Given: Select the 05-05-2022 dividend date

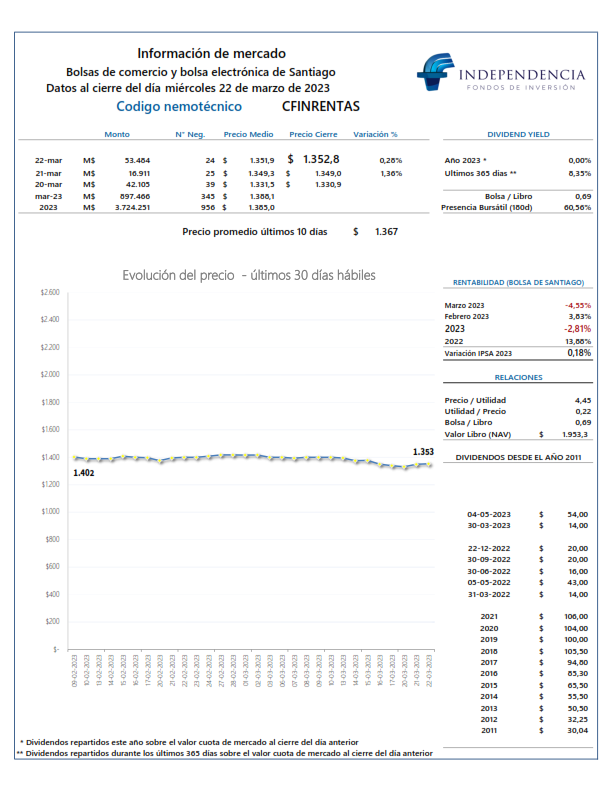Looking at the screenshot, I should [489, 582].
